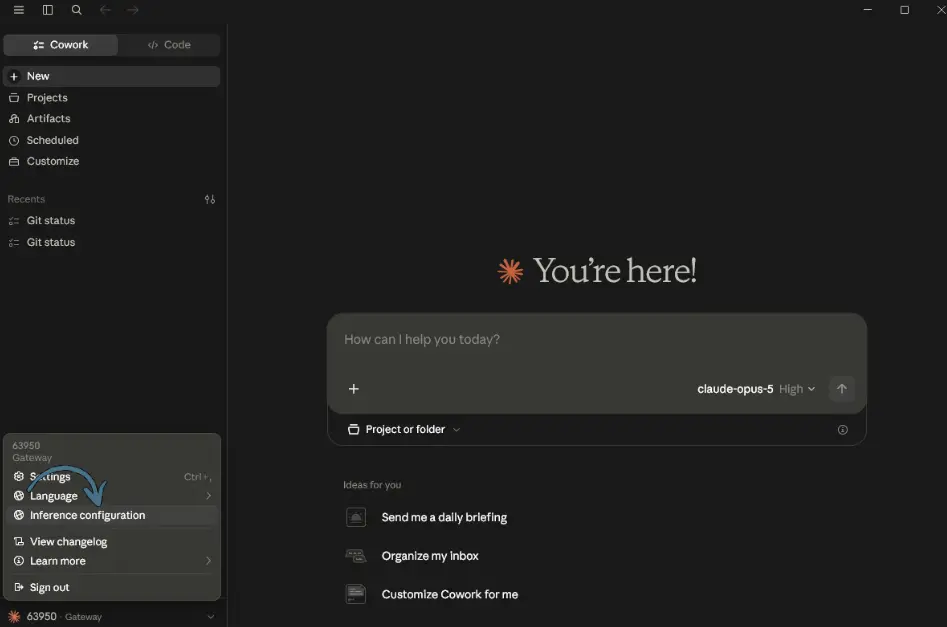The height and width of the screenshot is (627, 947).
Task: Click the Customize Cowork idea icon
Action: [356, 594]
